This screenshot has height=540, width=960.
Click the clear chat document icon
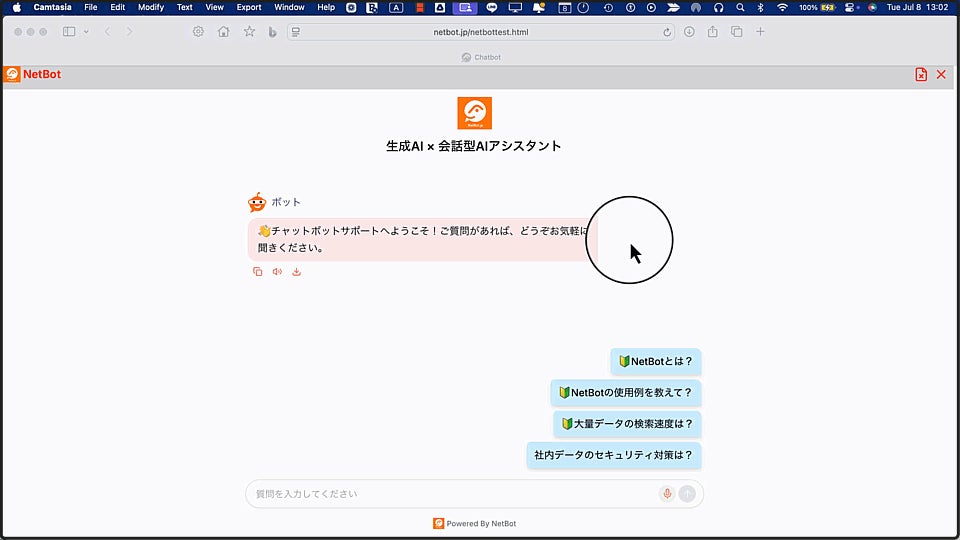coord(921,75)
